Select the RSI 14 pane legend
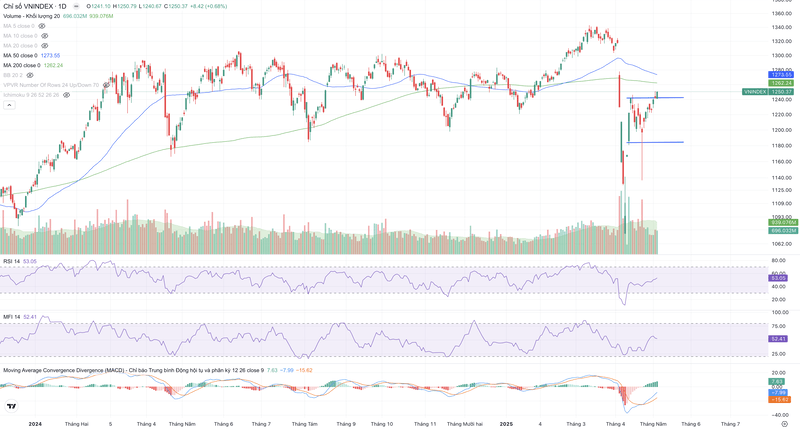The width and height of the screenshot is (800, 429). point(11,261)
